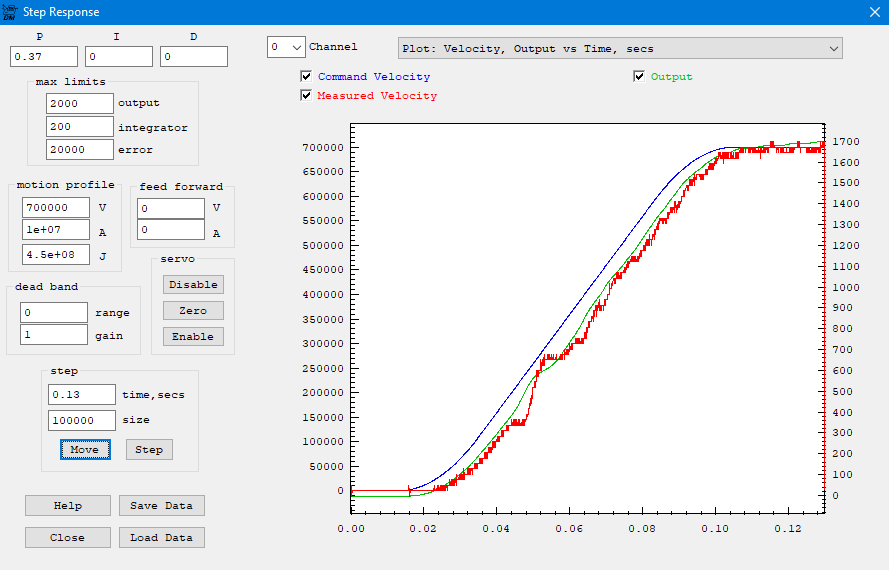Click the servo Zero button
The height and width of the screenshot is (570, 889).
pos(193,310)
